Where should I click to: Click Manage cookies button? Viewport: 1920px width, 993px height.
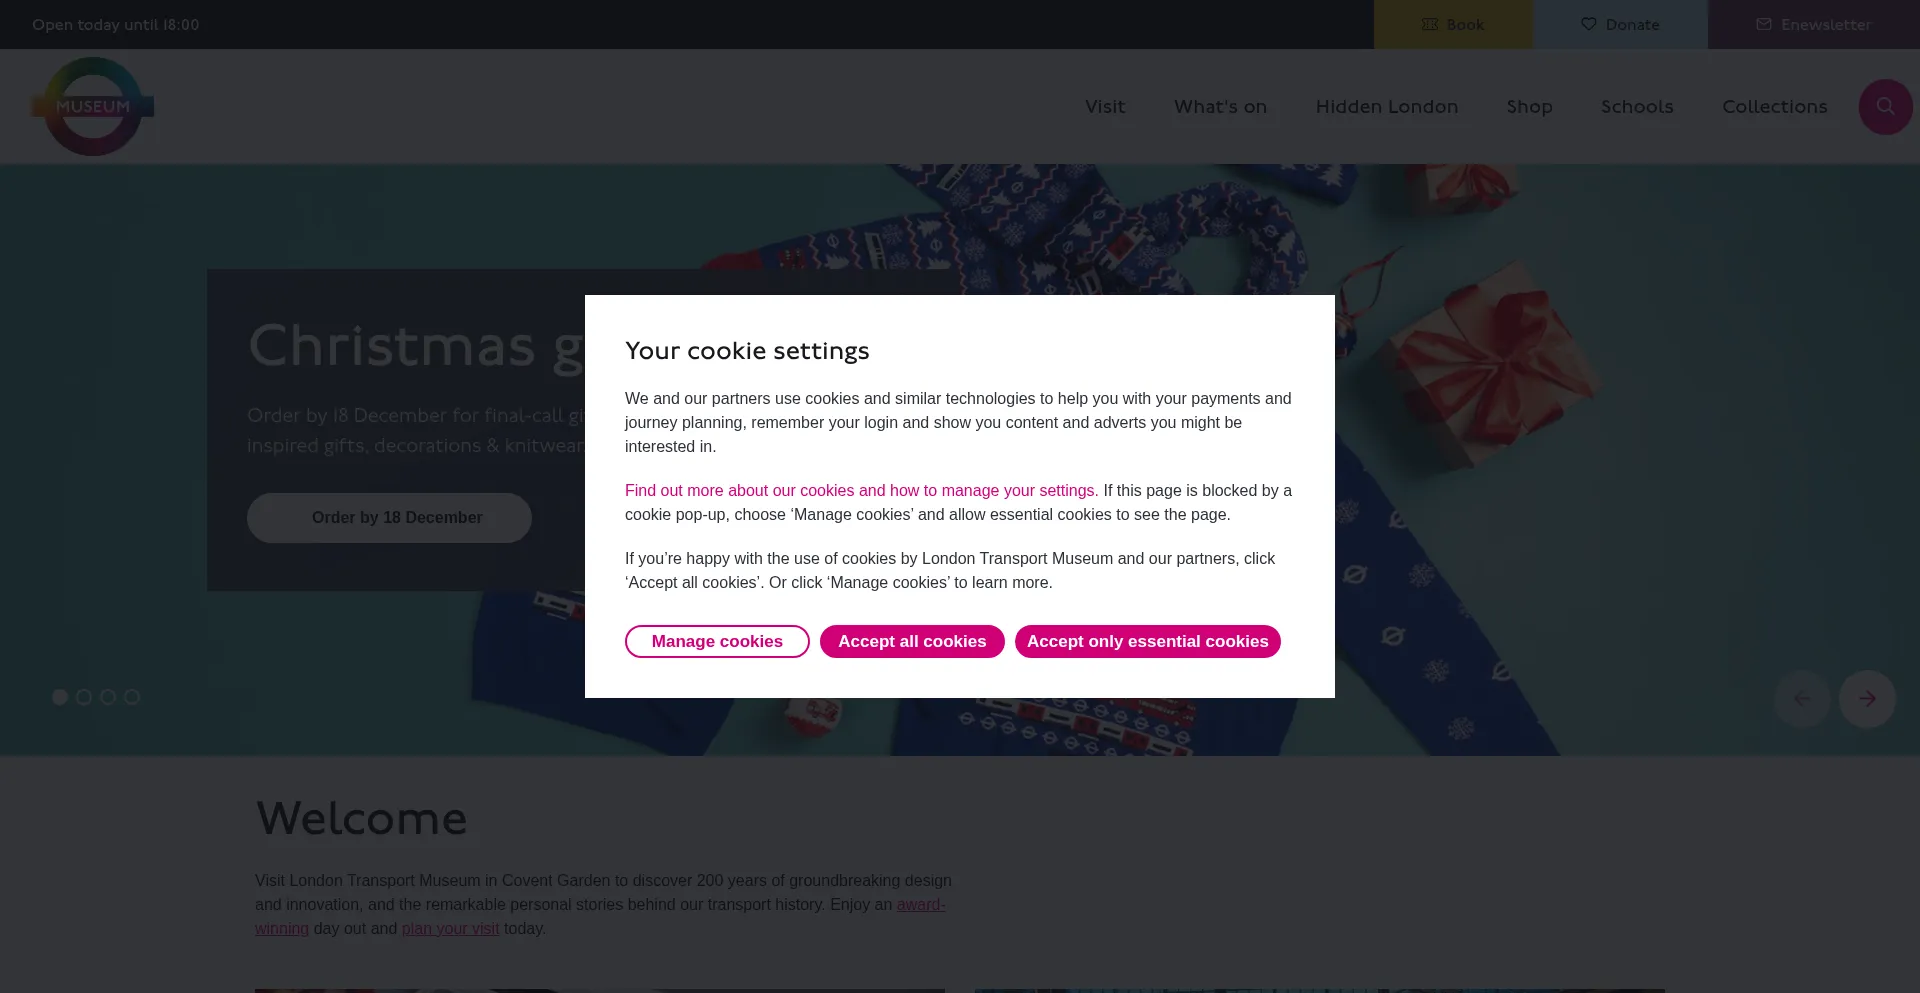tap(717, 642)
